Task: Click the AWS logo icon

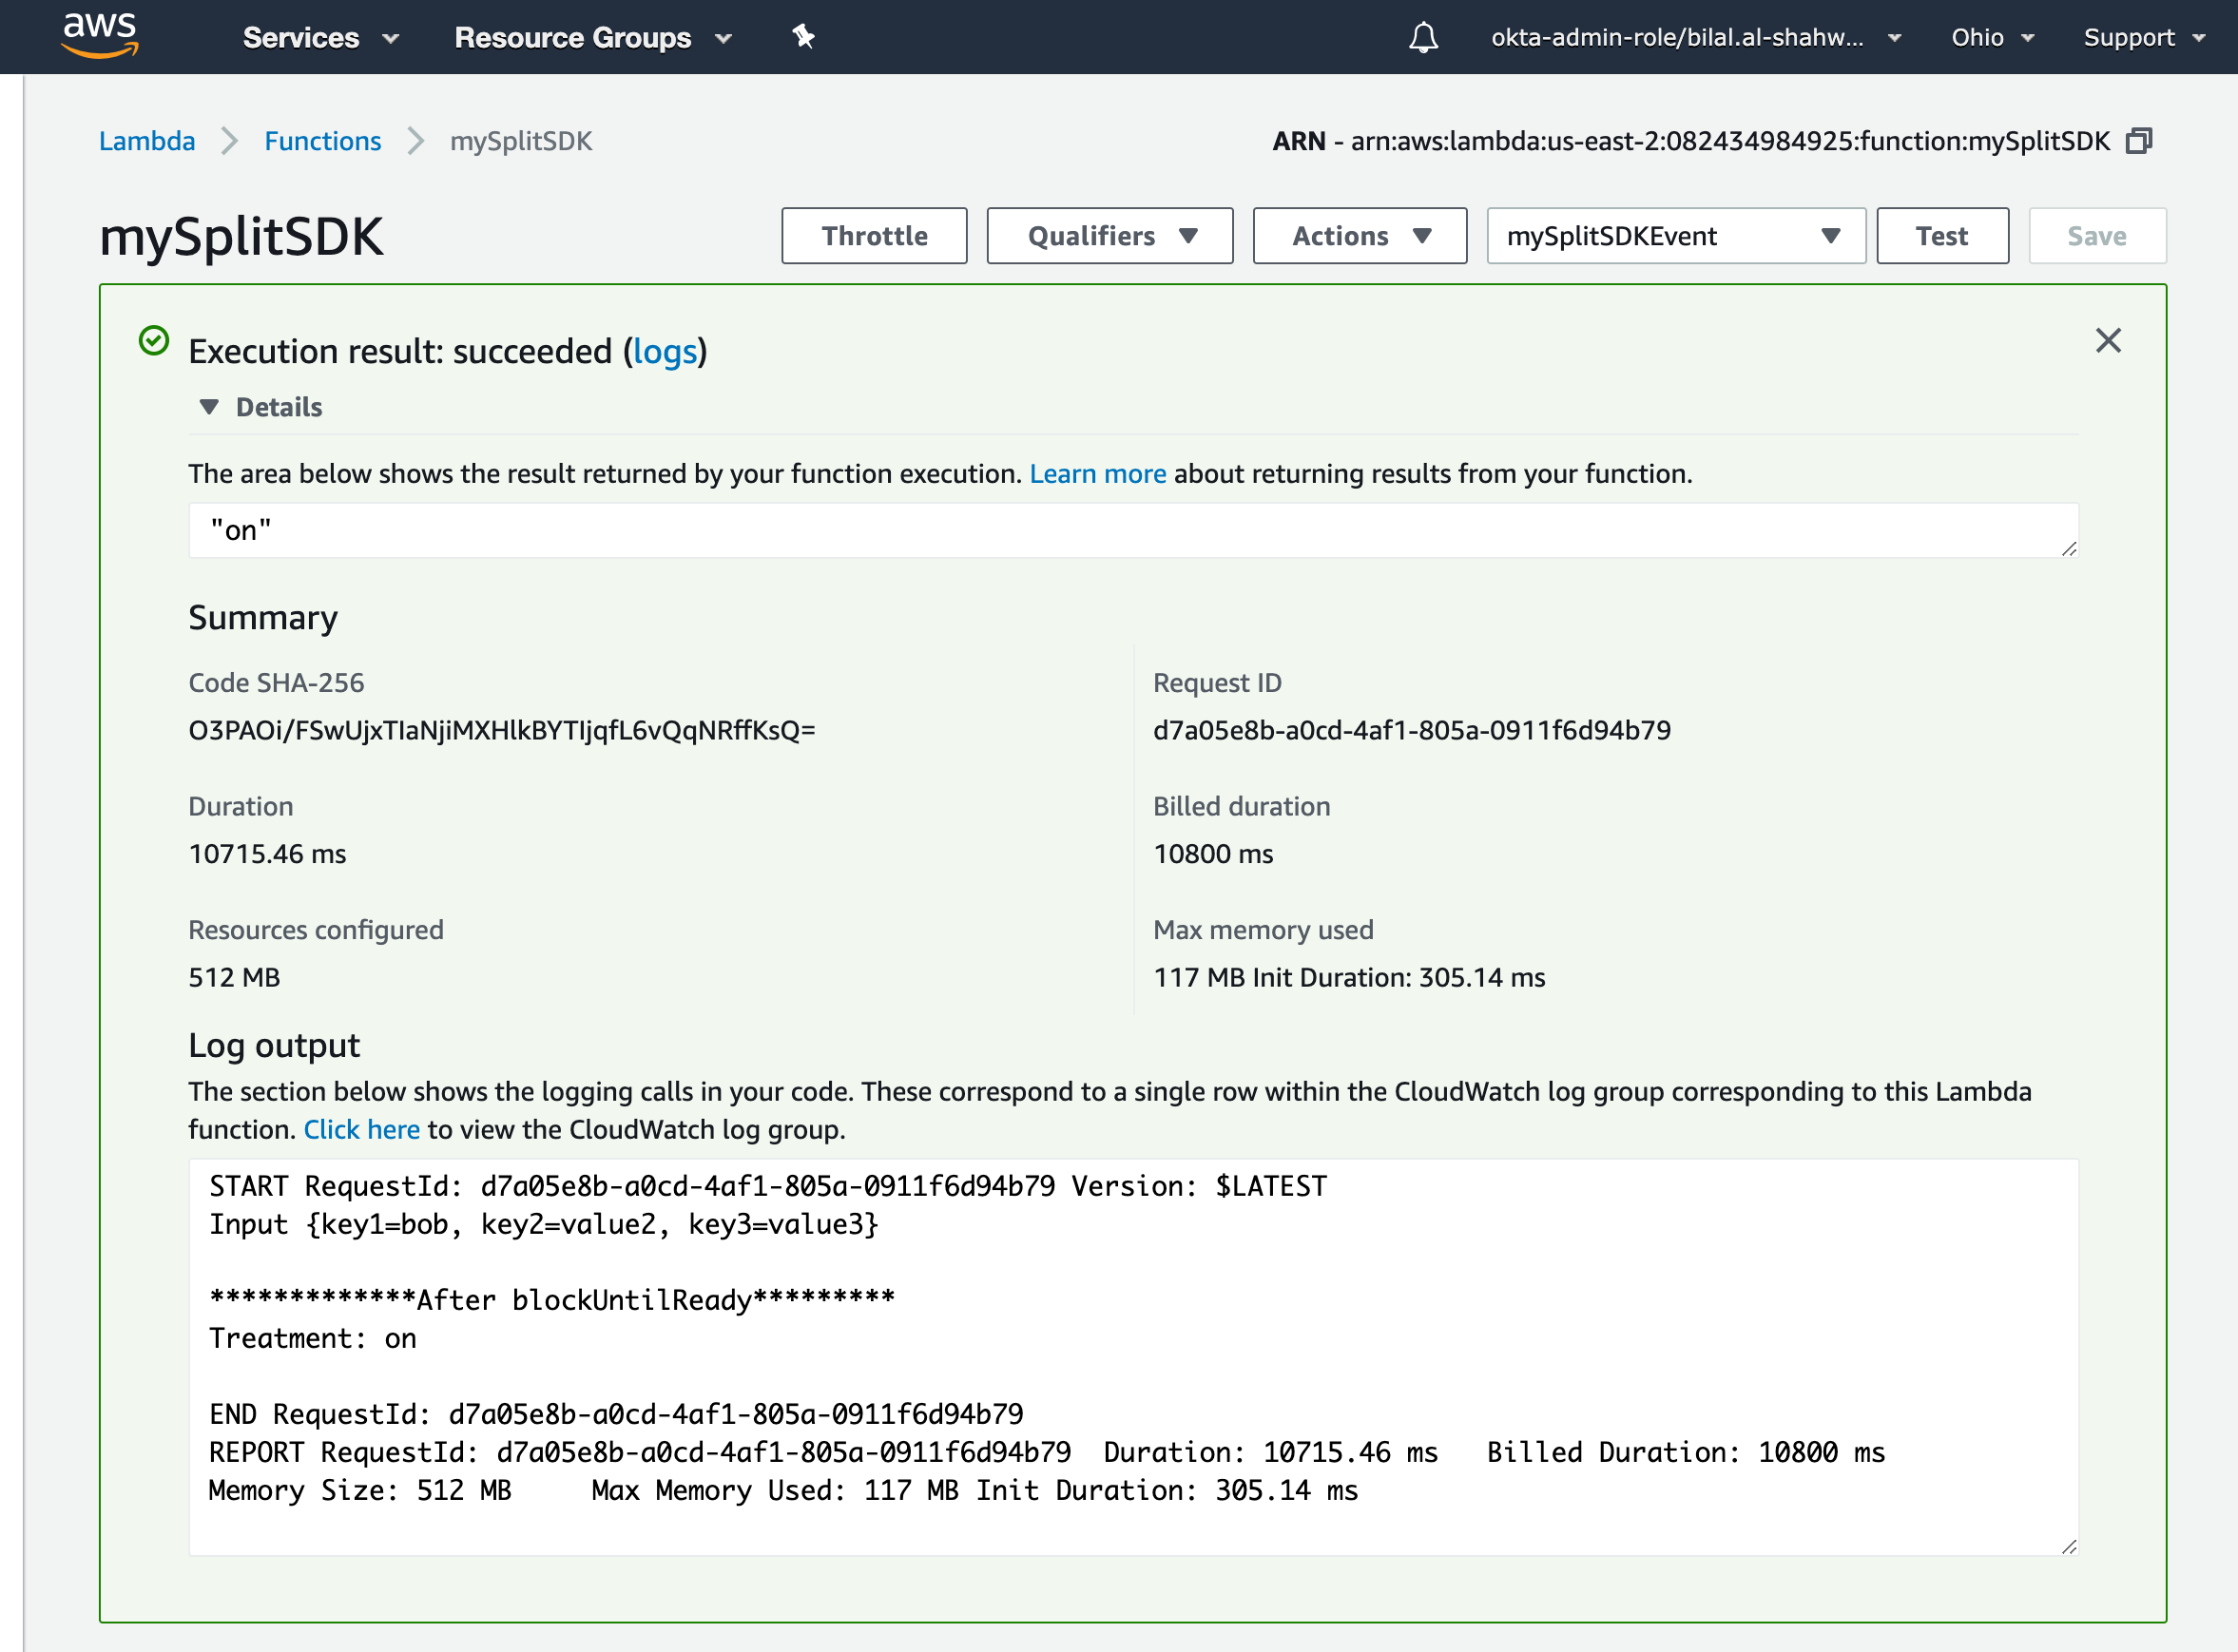Action: [100, 36]
